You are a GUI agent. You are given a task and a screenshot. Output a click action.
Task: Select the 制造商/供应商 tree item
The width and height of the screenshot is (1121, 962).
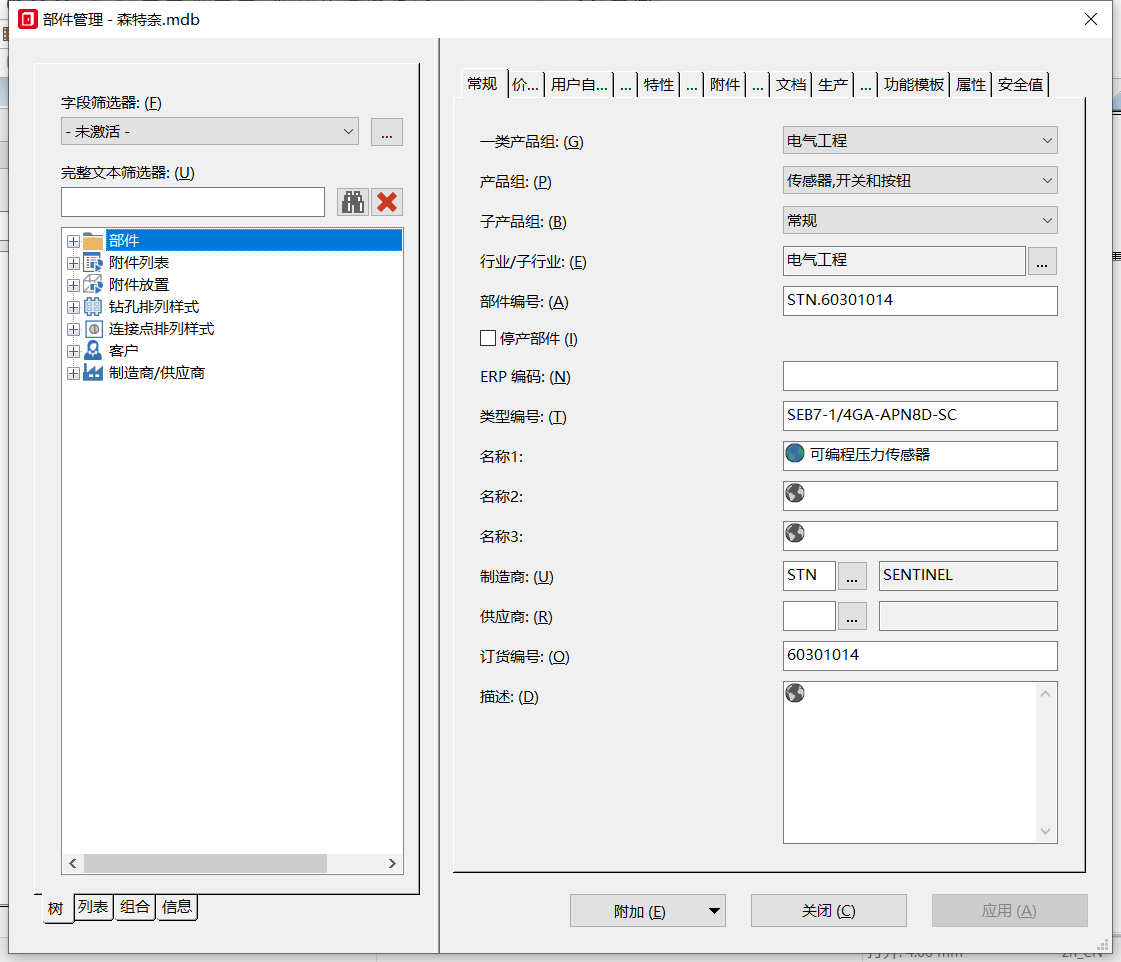[157, 373]
